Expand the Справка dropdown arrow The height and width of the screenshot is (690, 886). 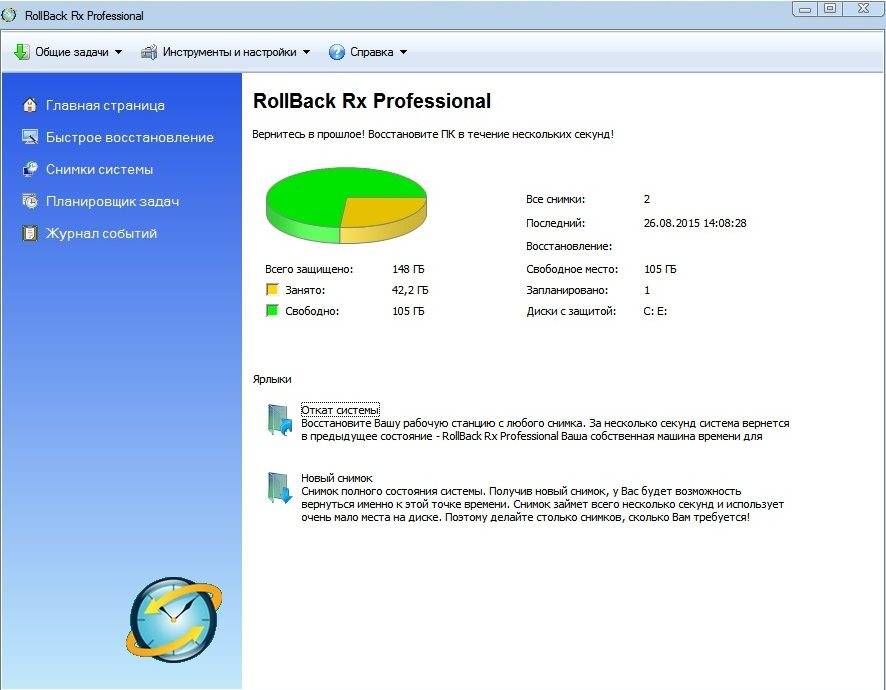tap(403, 52)
